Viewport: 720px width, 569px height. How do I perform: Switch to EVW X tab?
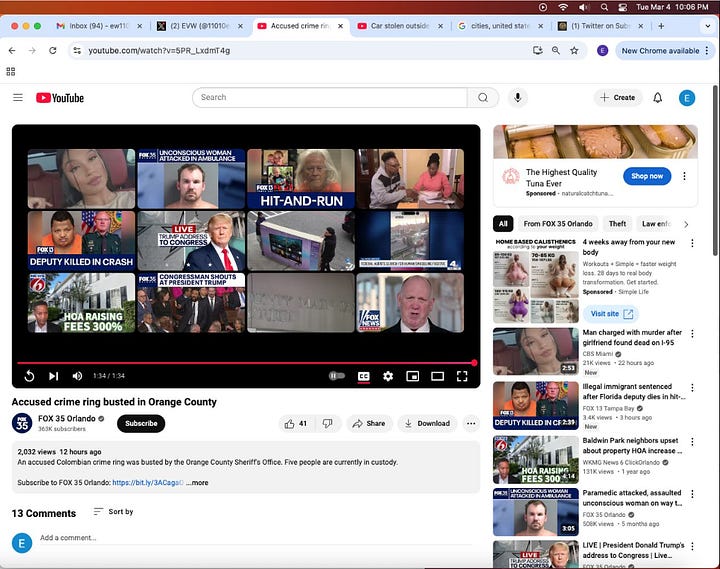(199, 26)
